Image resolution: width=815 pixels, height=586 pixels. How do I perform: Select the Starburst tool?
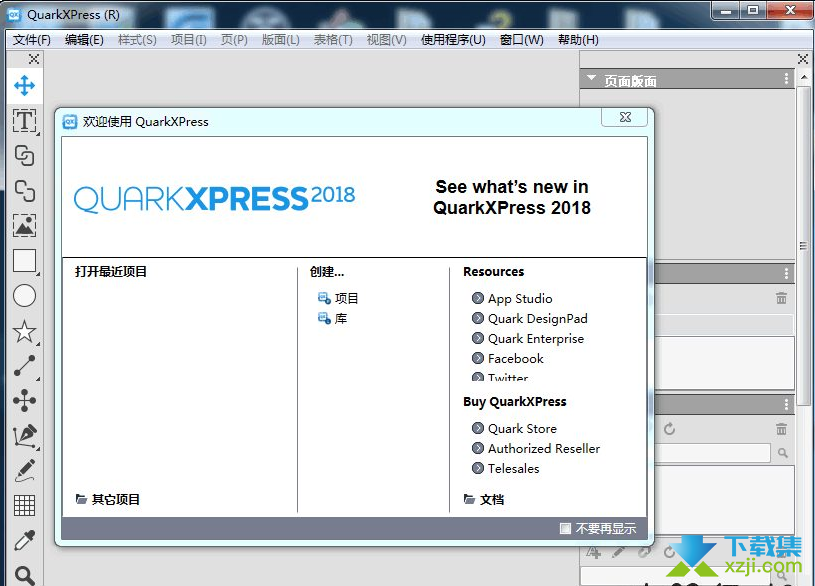click(24, 331)
